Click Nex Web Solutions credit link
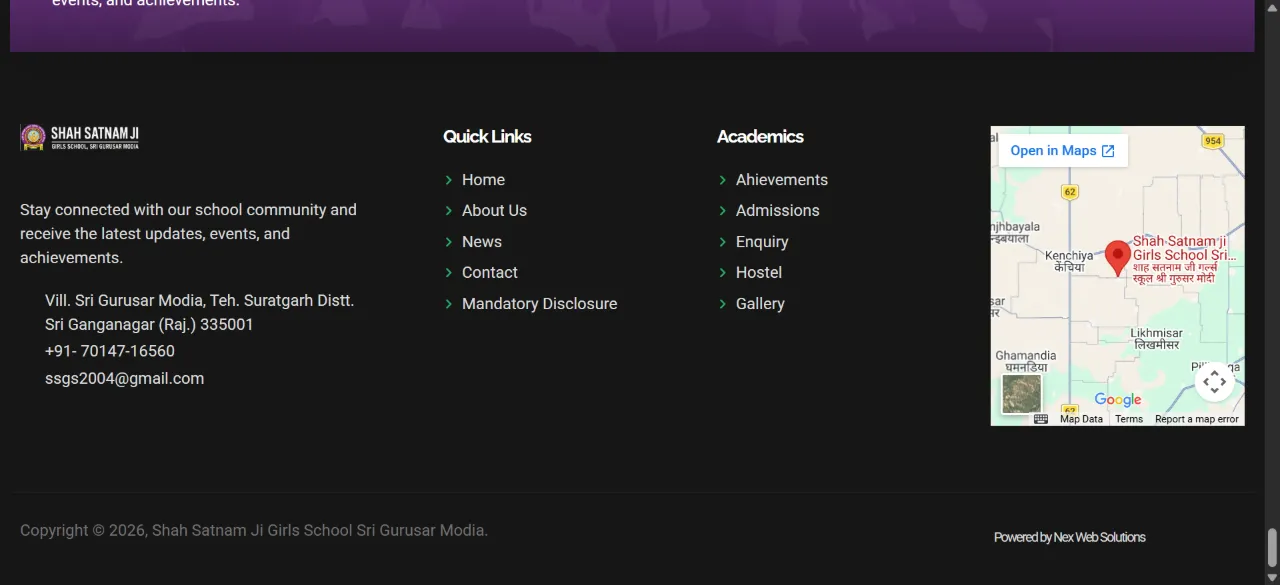The width and height of the screenshot is (1280, 585). coord(1099,538)
